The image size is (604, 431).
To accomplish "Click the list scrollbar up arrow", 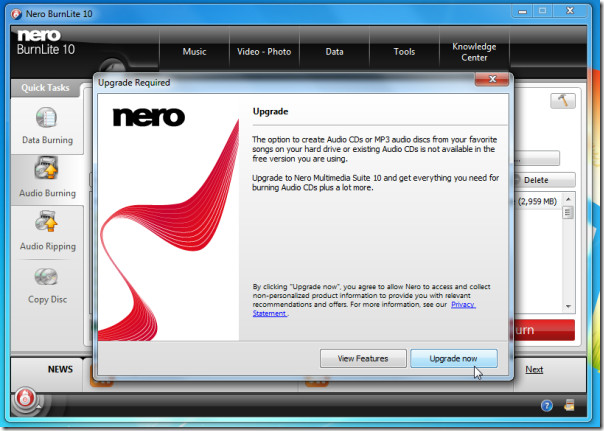I will pyautogui.click(x=568, y=199).
